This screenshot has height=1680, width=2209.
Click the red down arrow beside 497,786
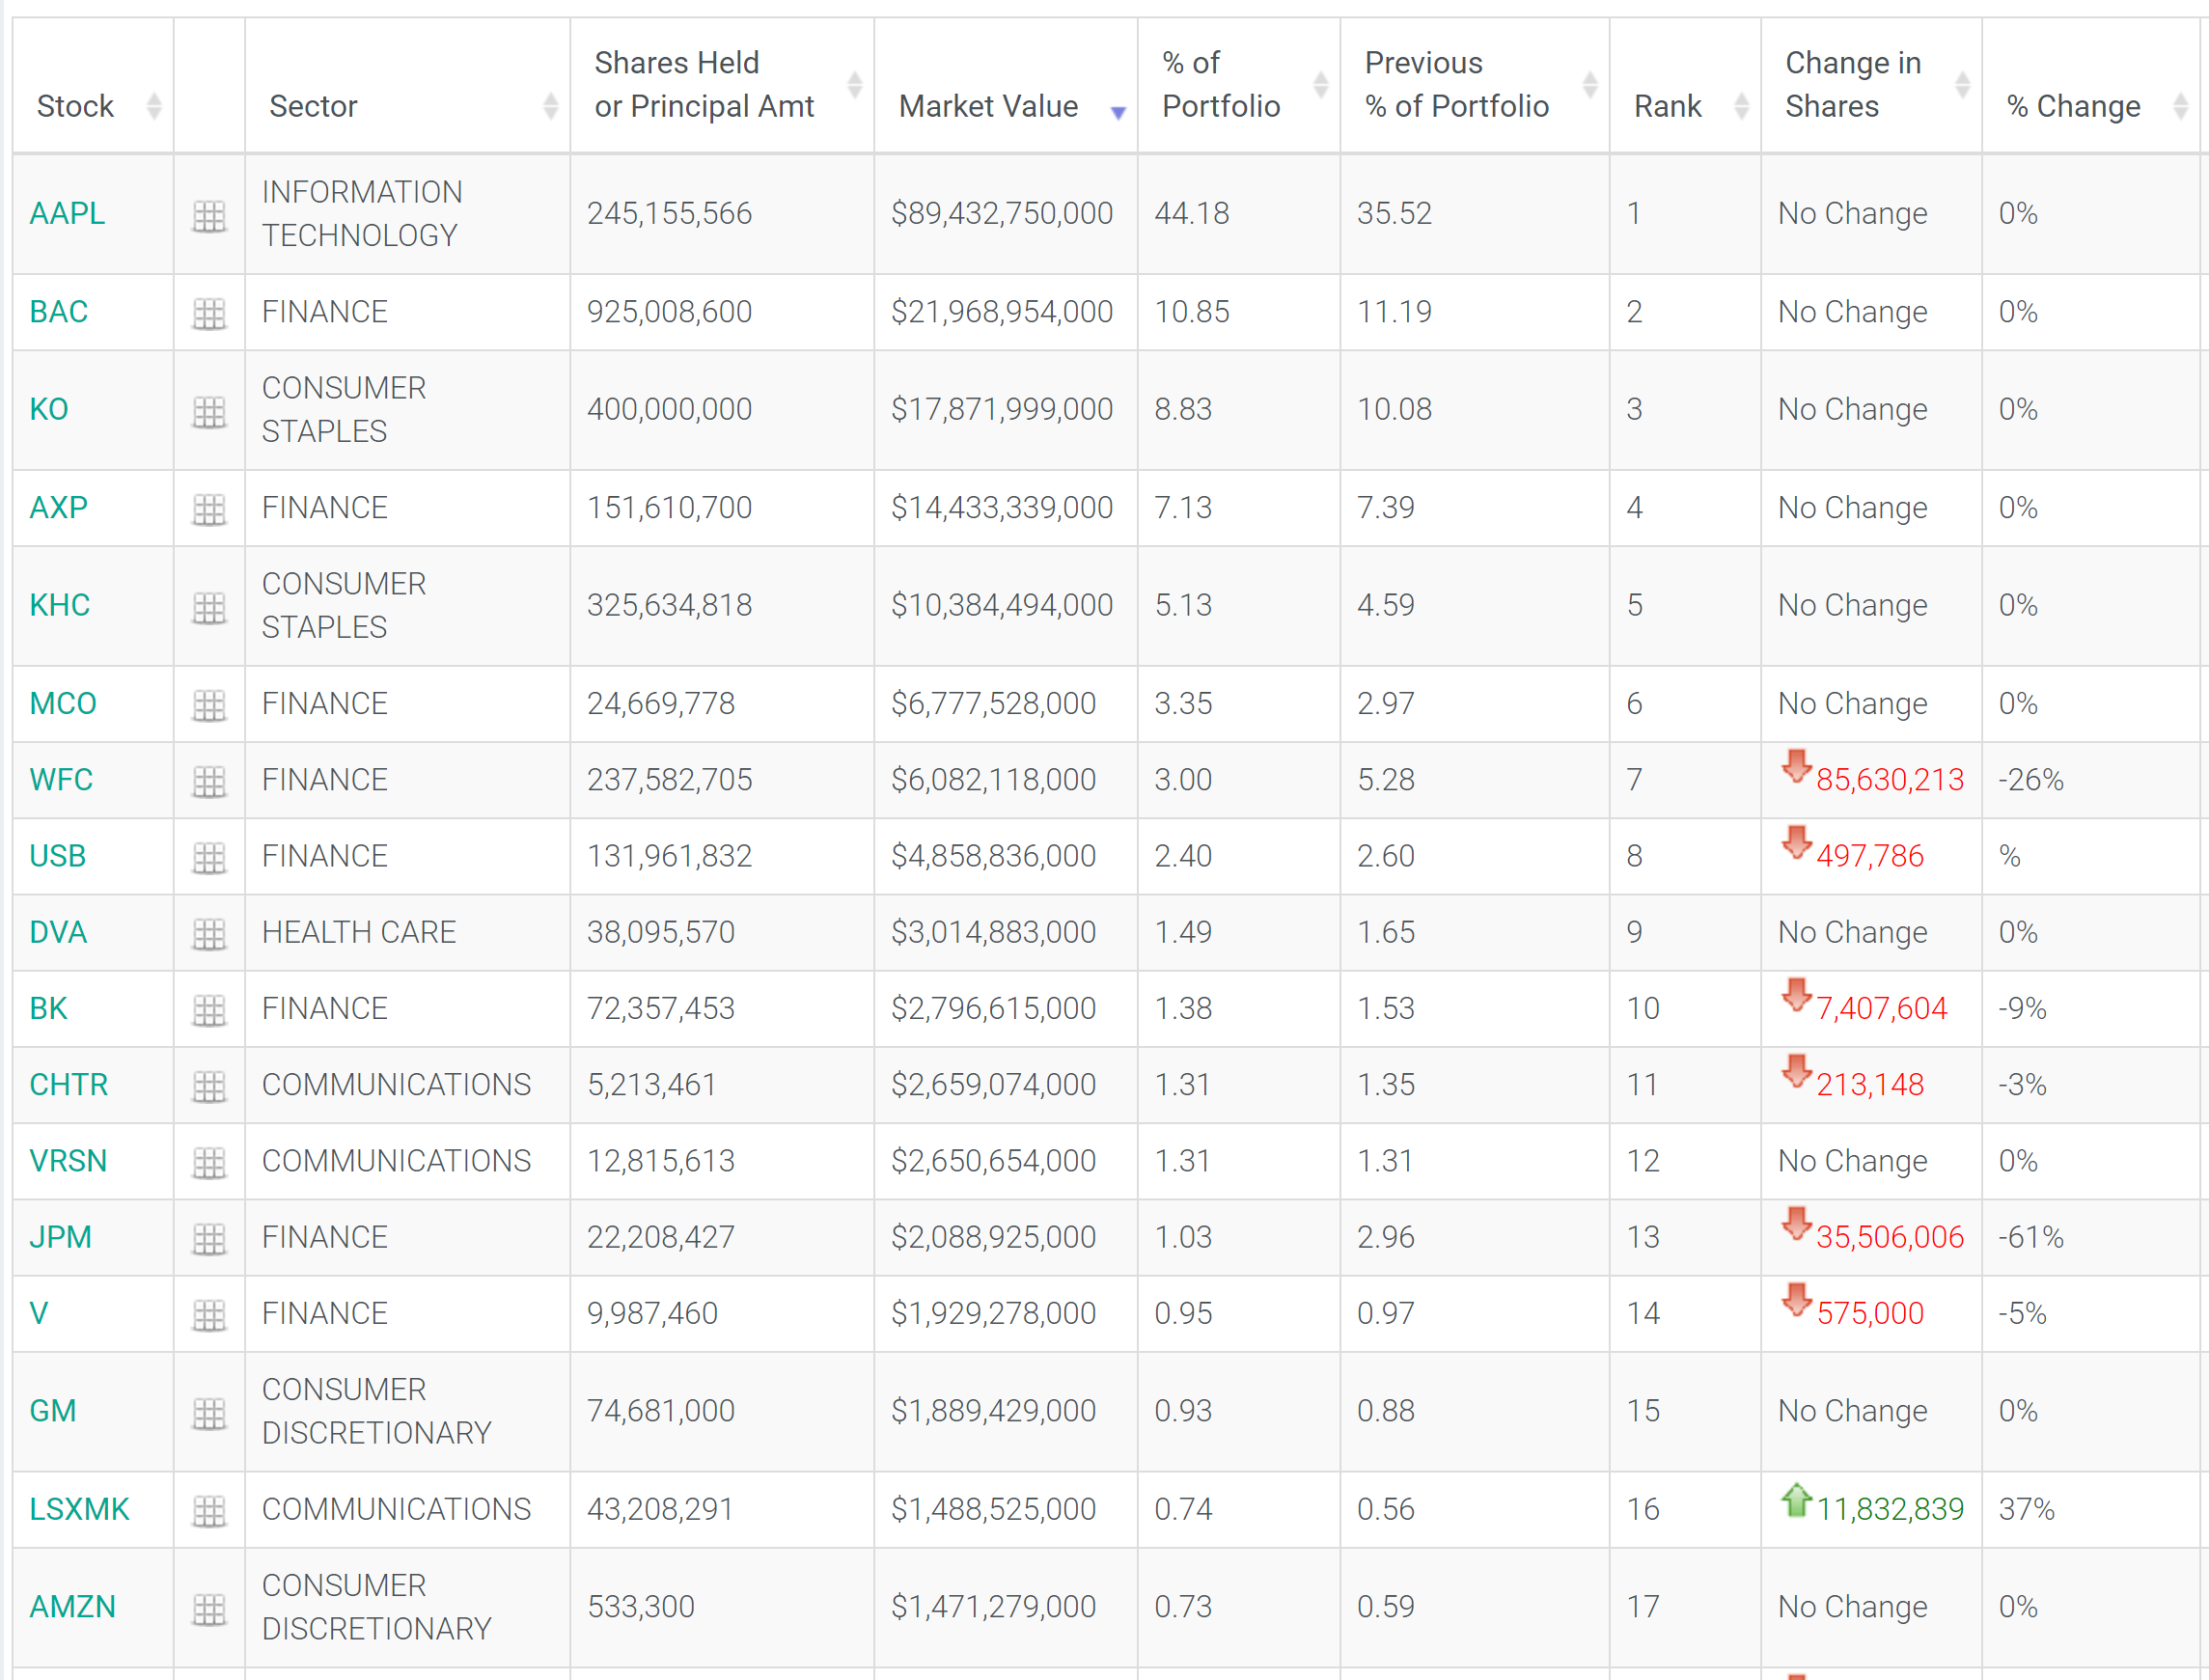pos(1797,843)
